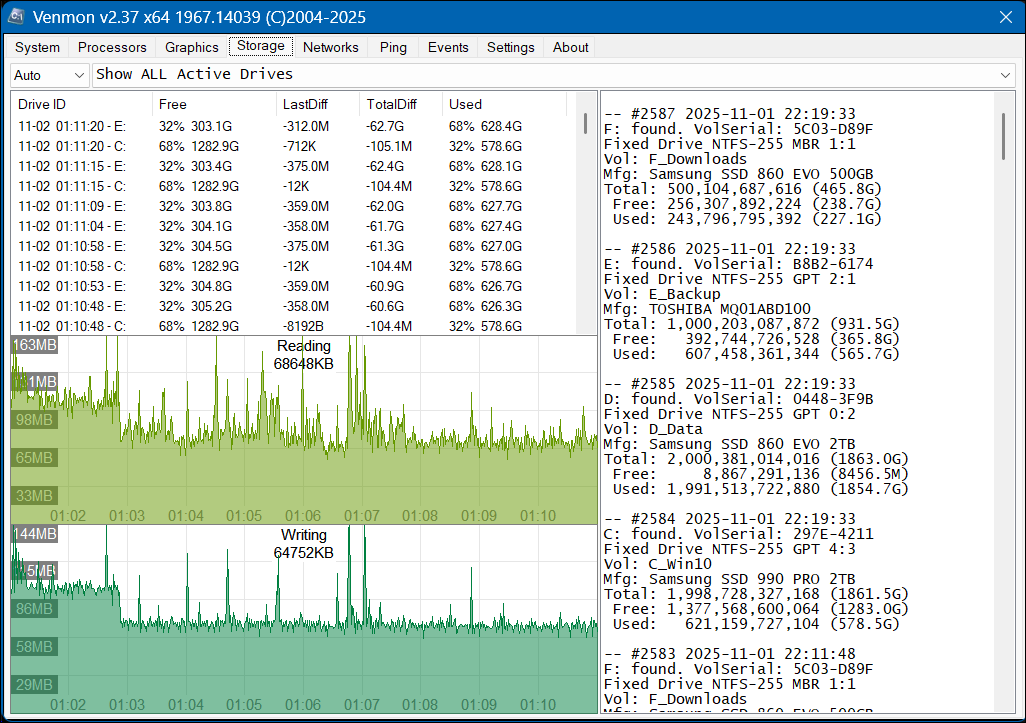
Task: Sort drives by the LastDiff column
Action: pyautogui.click(x=300, y=104)
